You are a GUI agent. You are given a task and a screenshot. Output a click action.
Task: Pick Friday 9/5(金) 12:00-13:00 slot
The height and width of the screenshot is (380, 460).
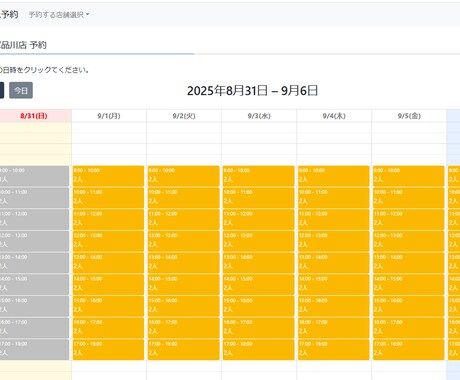click(x=409, y=241)
